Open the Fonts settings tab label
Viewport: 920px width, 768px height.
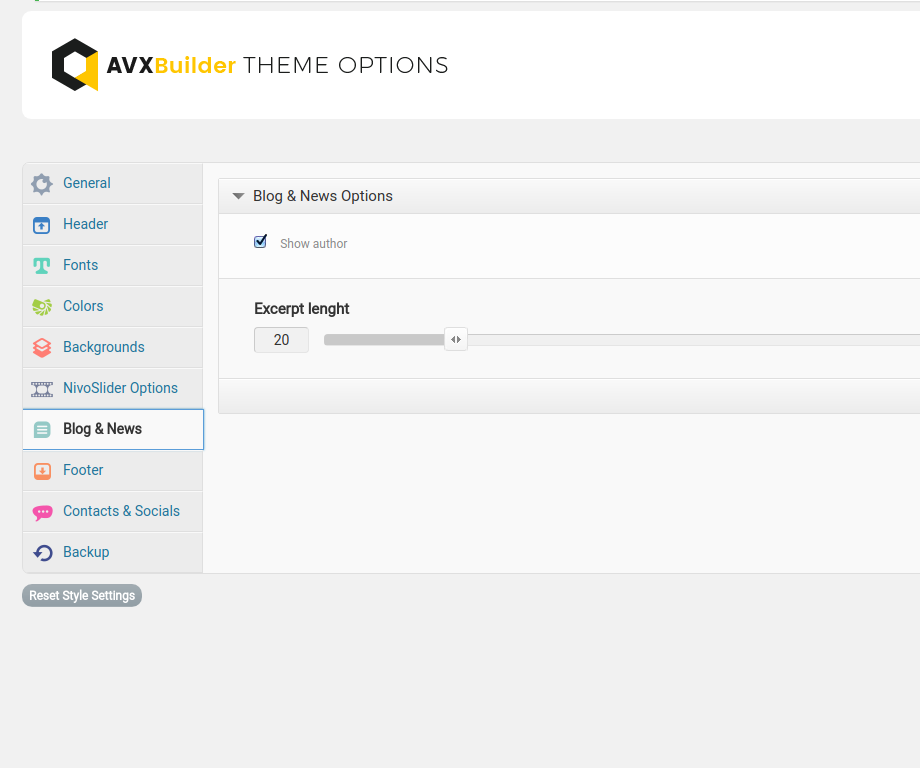80,265
